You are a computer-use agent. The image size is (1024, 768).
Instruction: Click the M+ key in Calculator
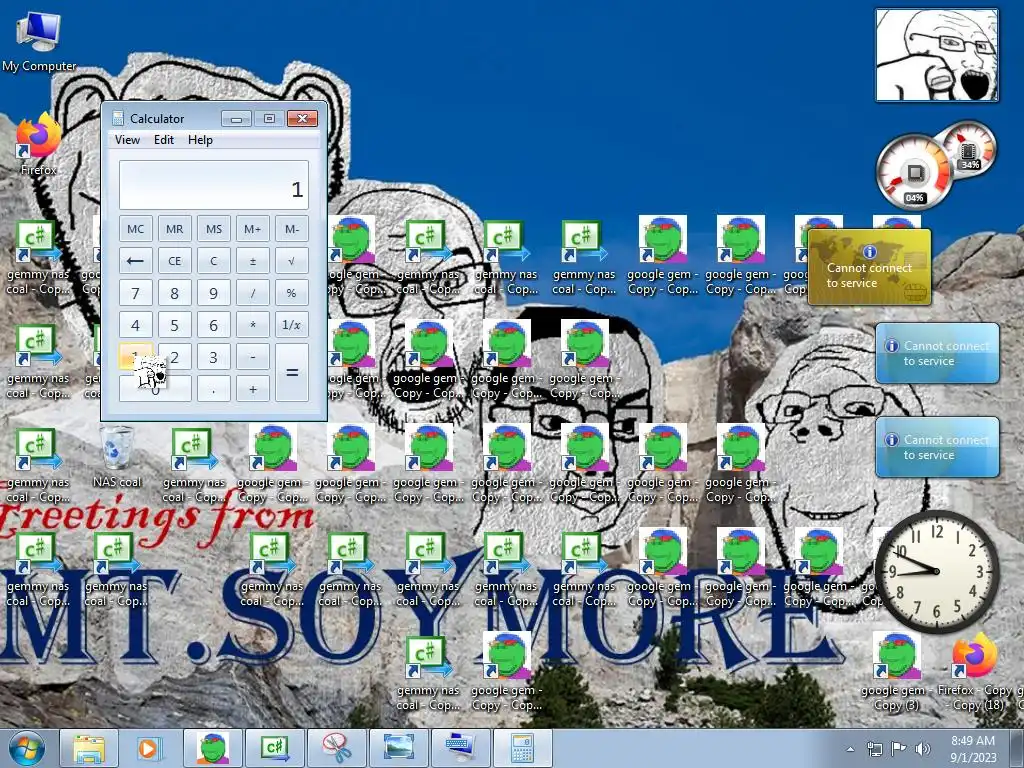[253, 229]
